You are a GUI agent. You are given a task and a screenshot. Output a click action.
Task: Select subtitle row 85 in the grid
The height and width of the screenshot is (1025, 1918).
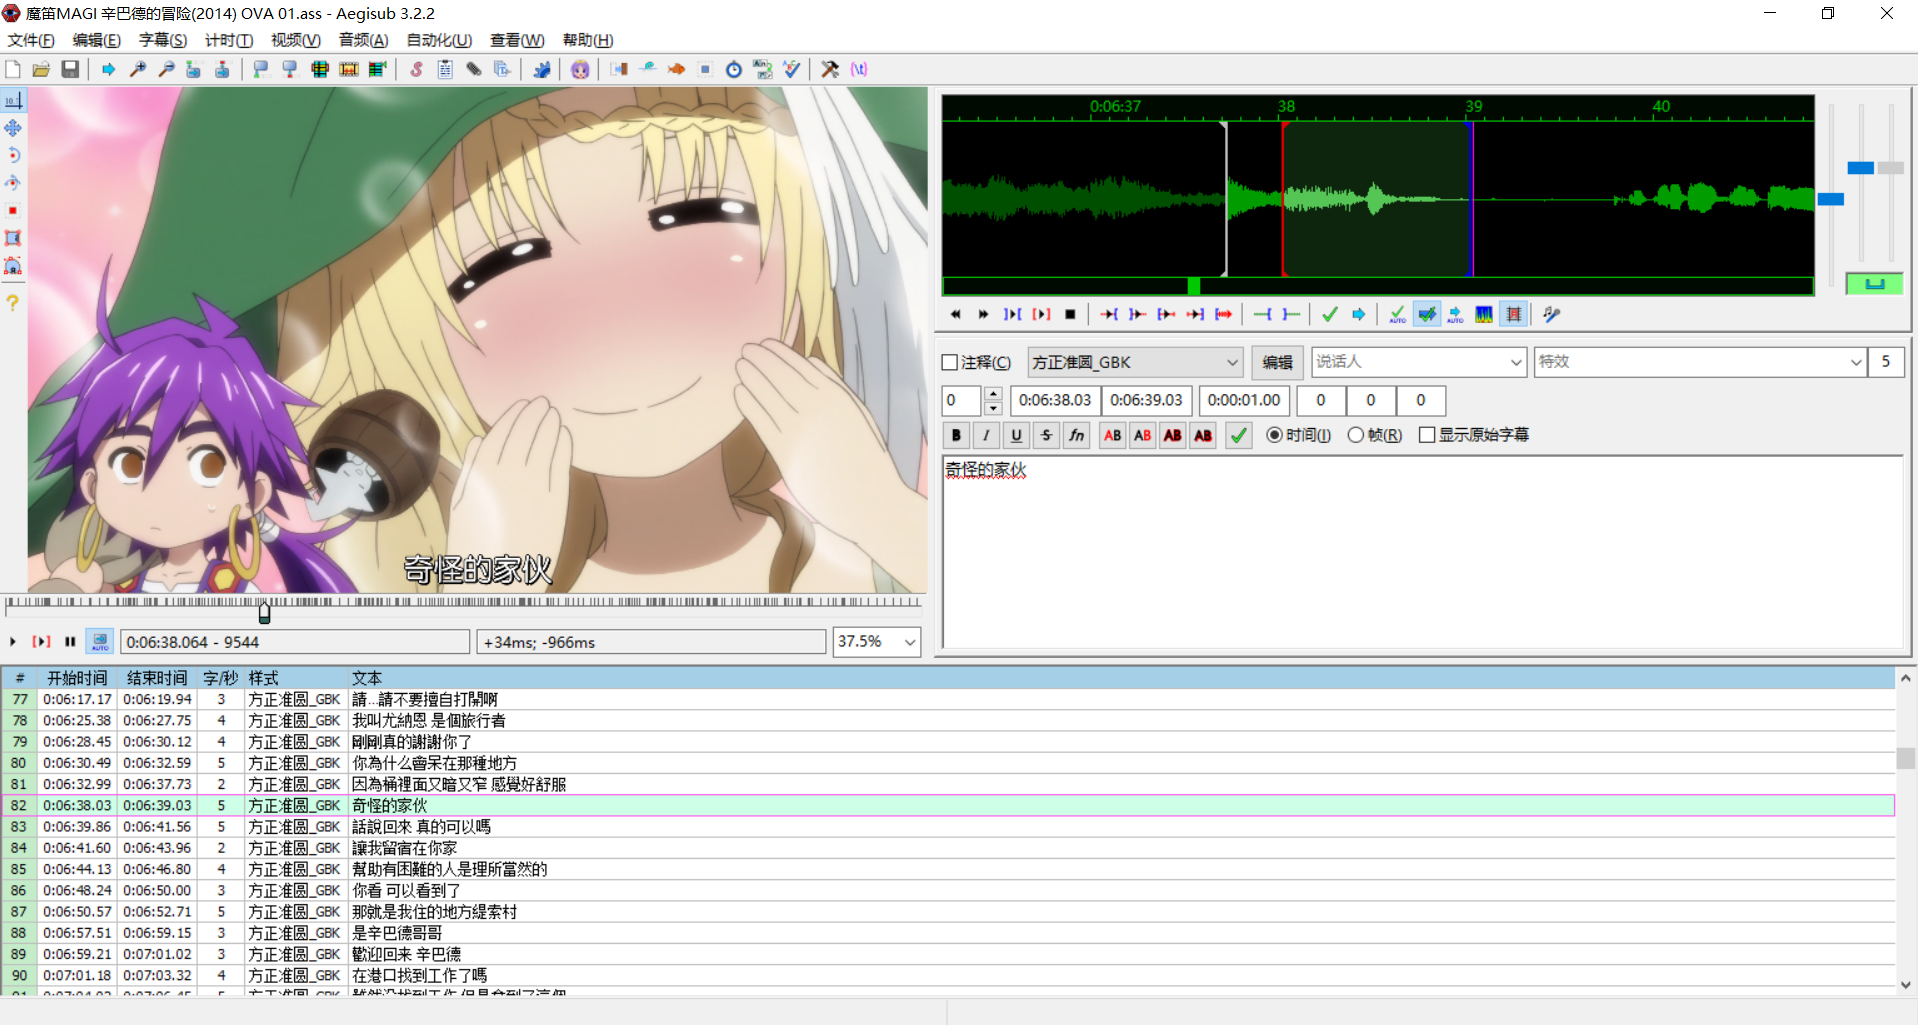click(x=948, y=869)
